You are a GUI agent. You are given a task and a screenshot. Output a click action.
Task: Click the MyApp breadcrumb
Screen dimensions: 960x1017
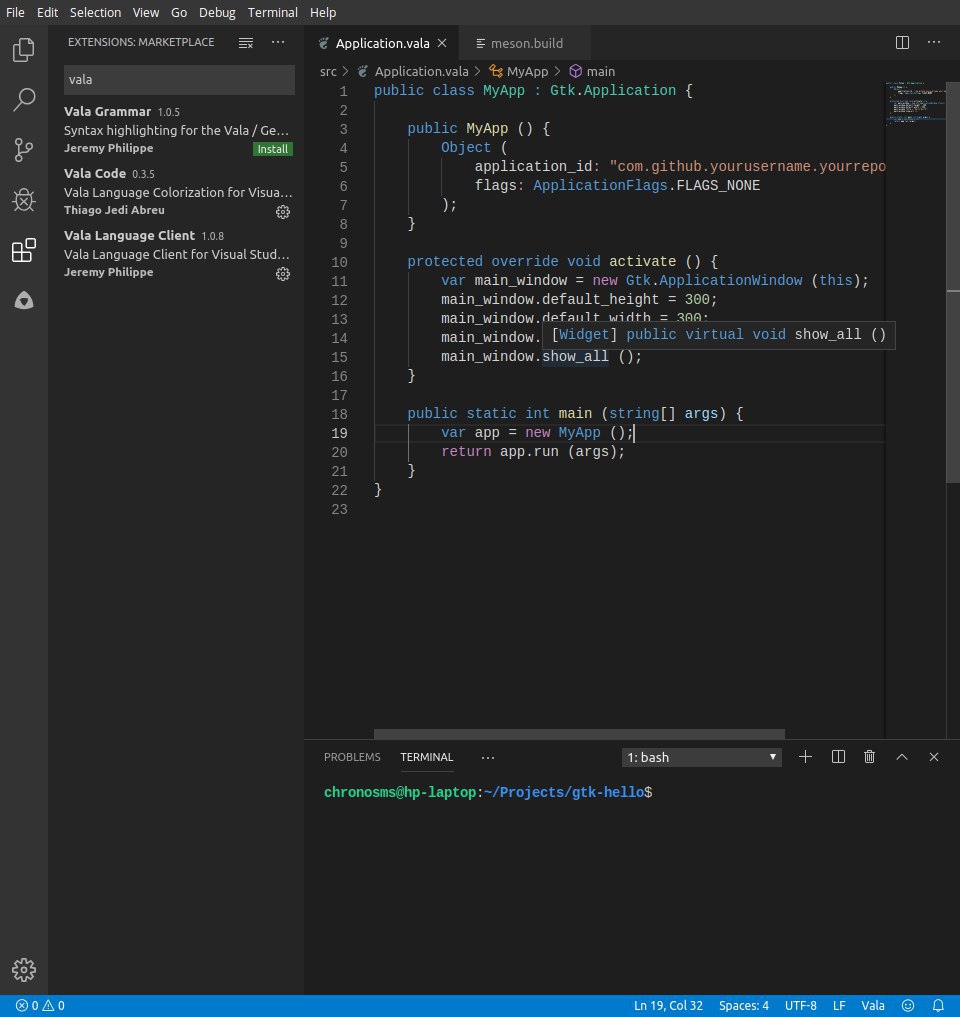coord(520,71)
